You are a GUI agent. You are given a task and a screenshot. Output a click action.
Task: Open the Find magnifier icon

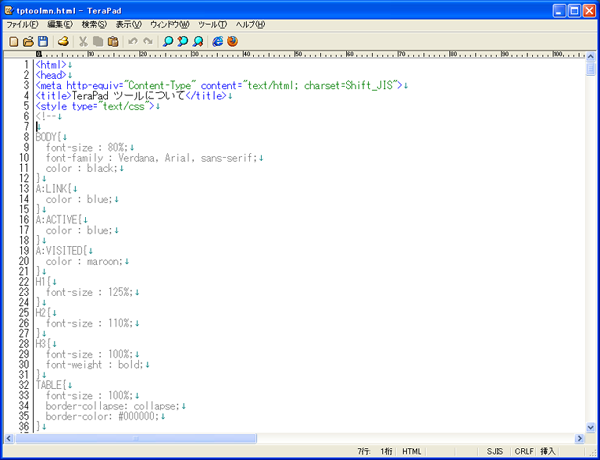[x=168, y=41]
